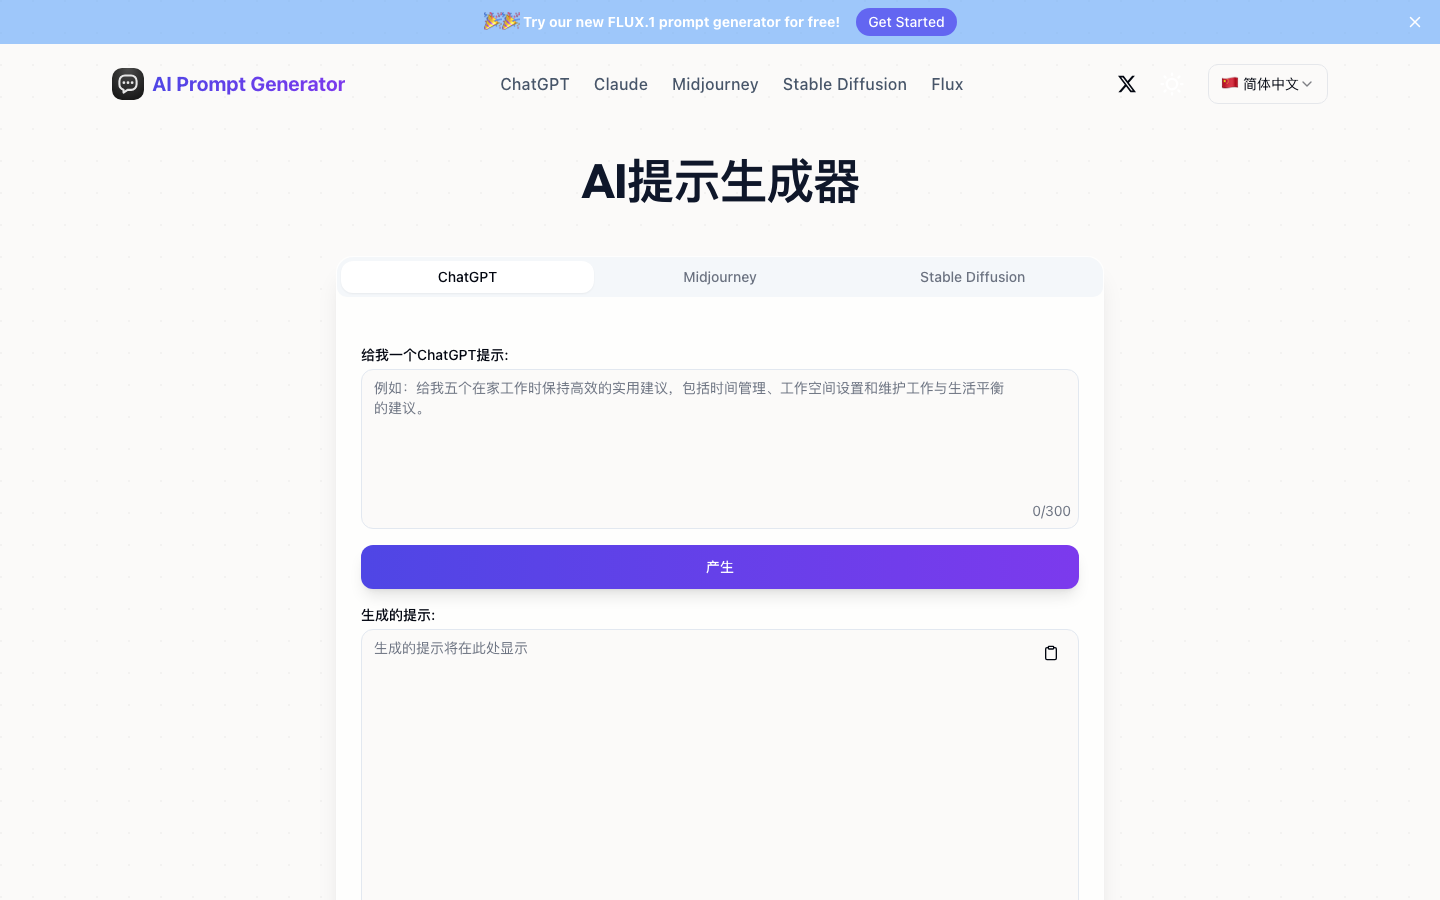Switch to the Stable Diffusion tab
The width and height of the screenshot is (1440, 900).
(x=972, y=277)
